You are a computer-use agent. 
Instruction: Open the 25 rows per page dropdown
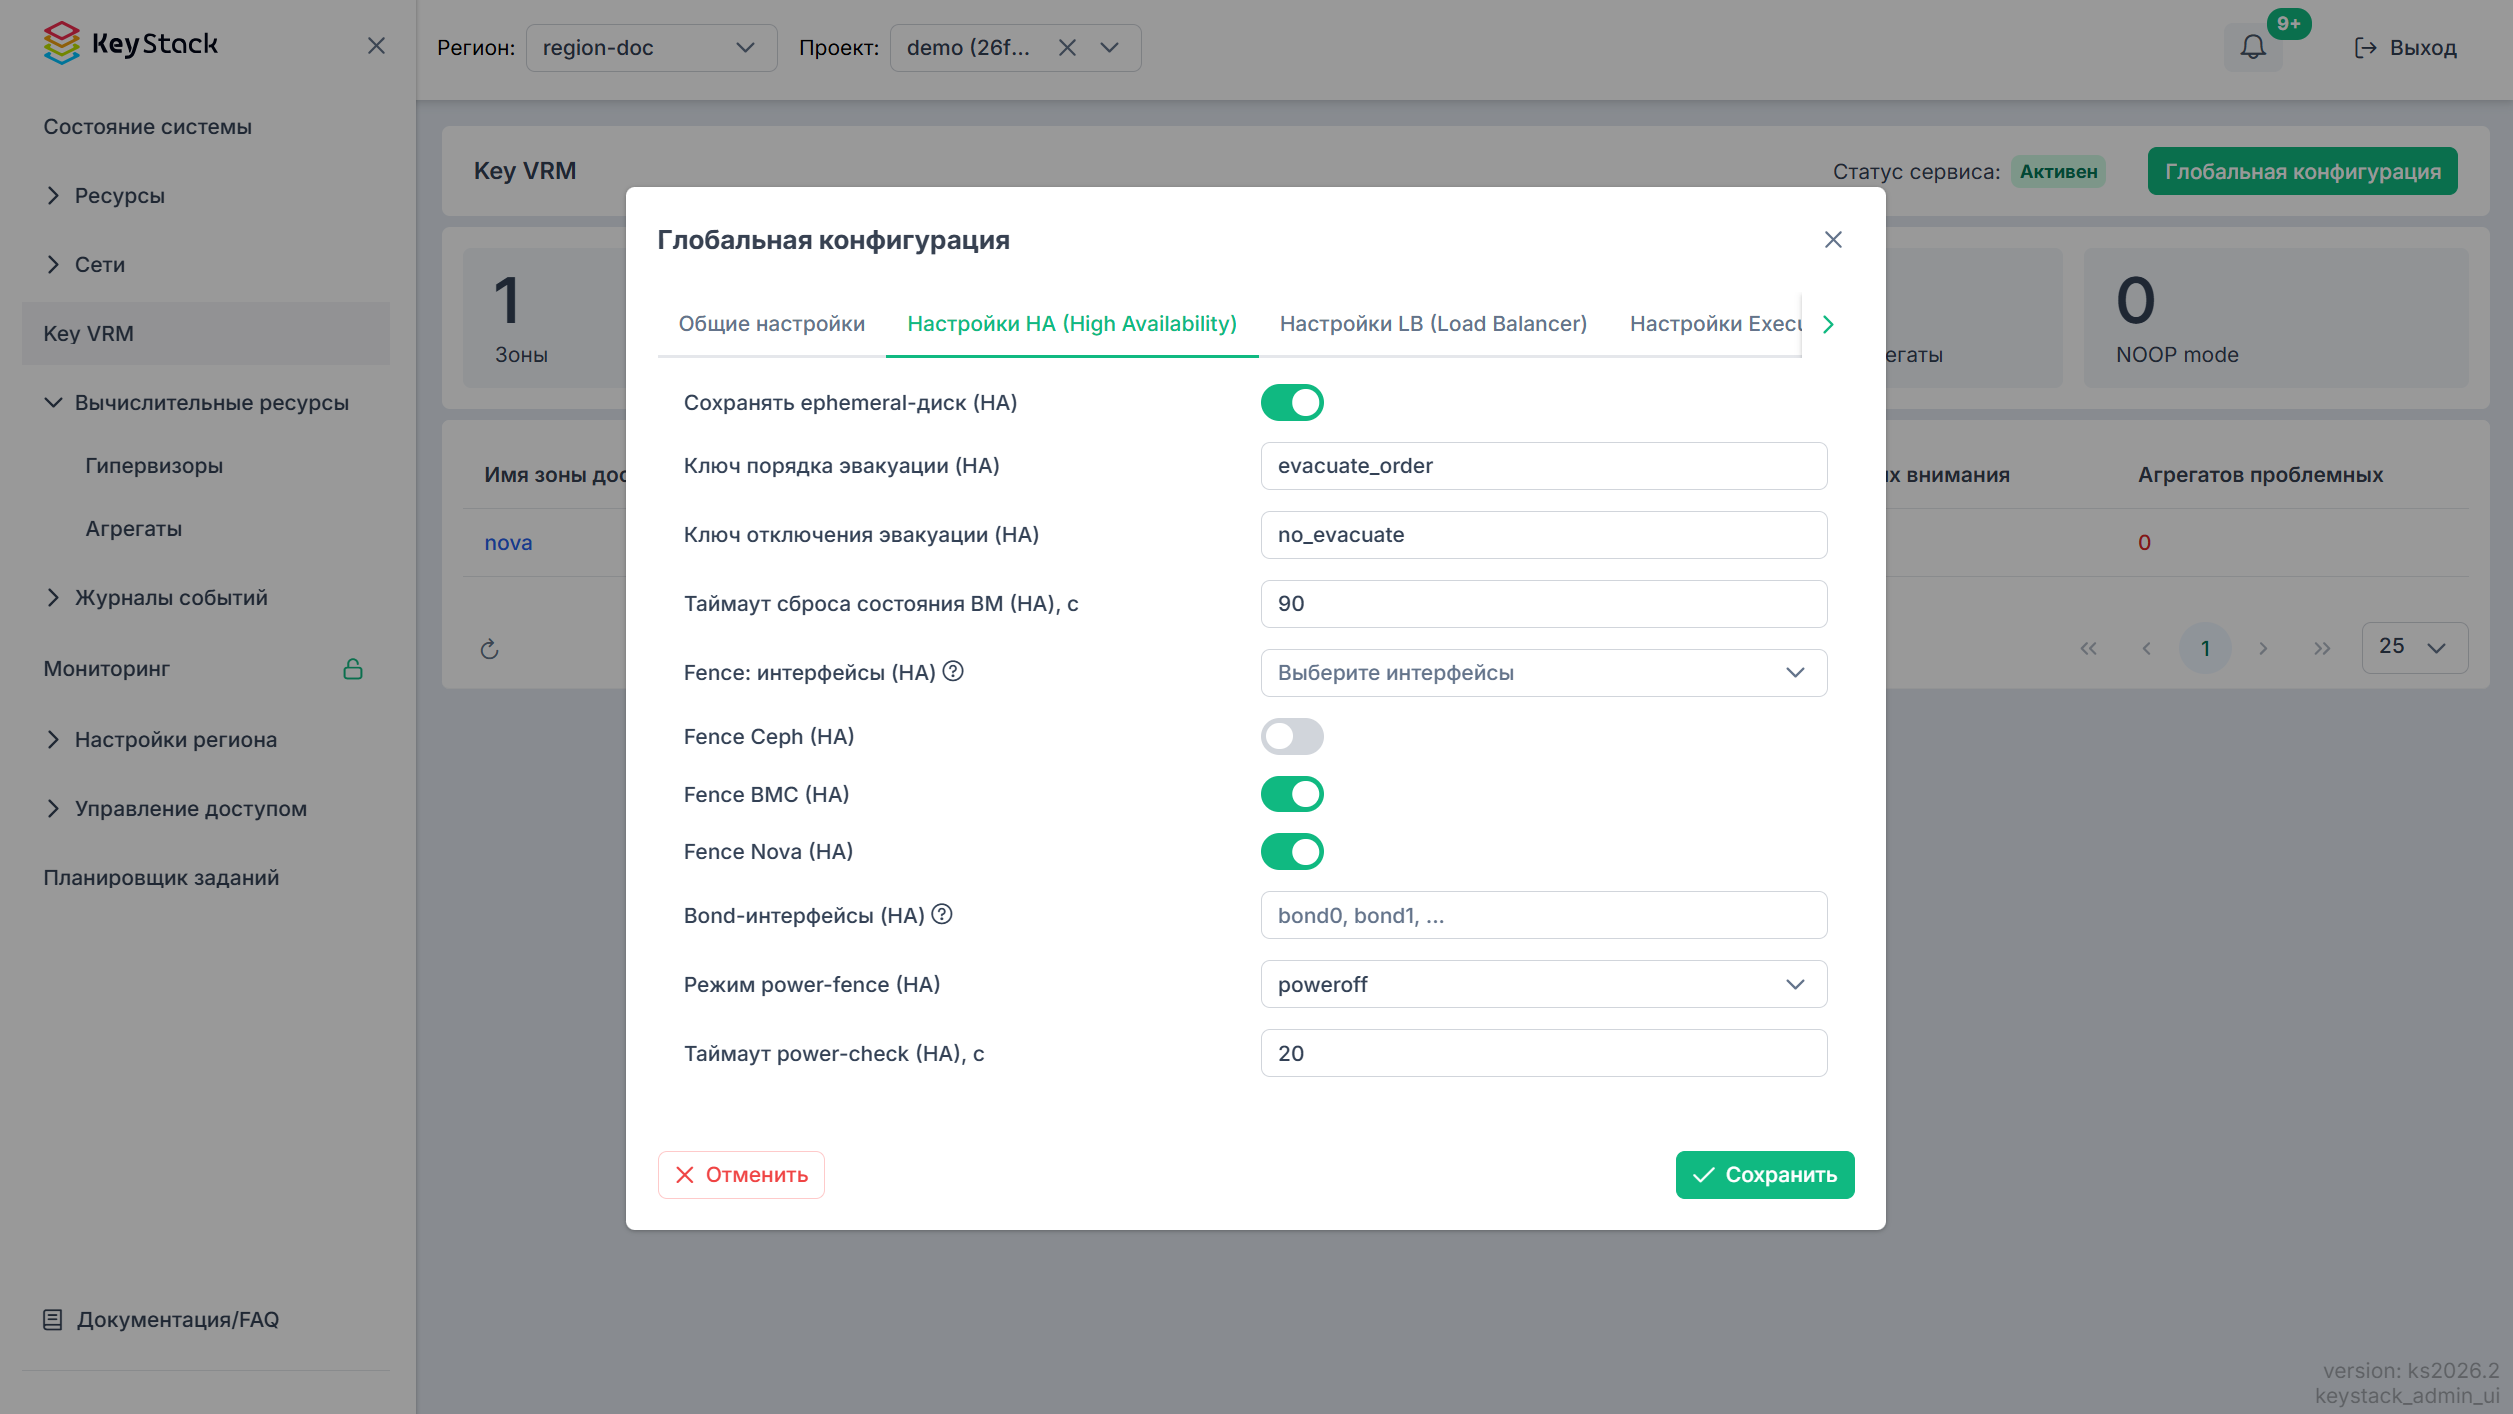(x=2414, y=648)
